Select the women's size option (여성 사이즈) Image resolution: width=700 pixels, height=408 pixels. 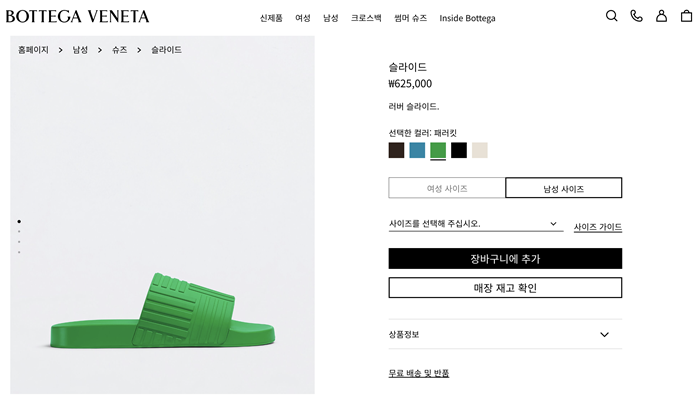click(447, 188)
